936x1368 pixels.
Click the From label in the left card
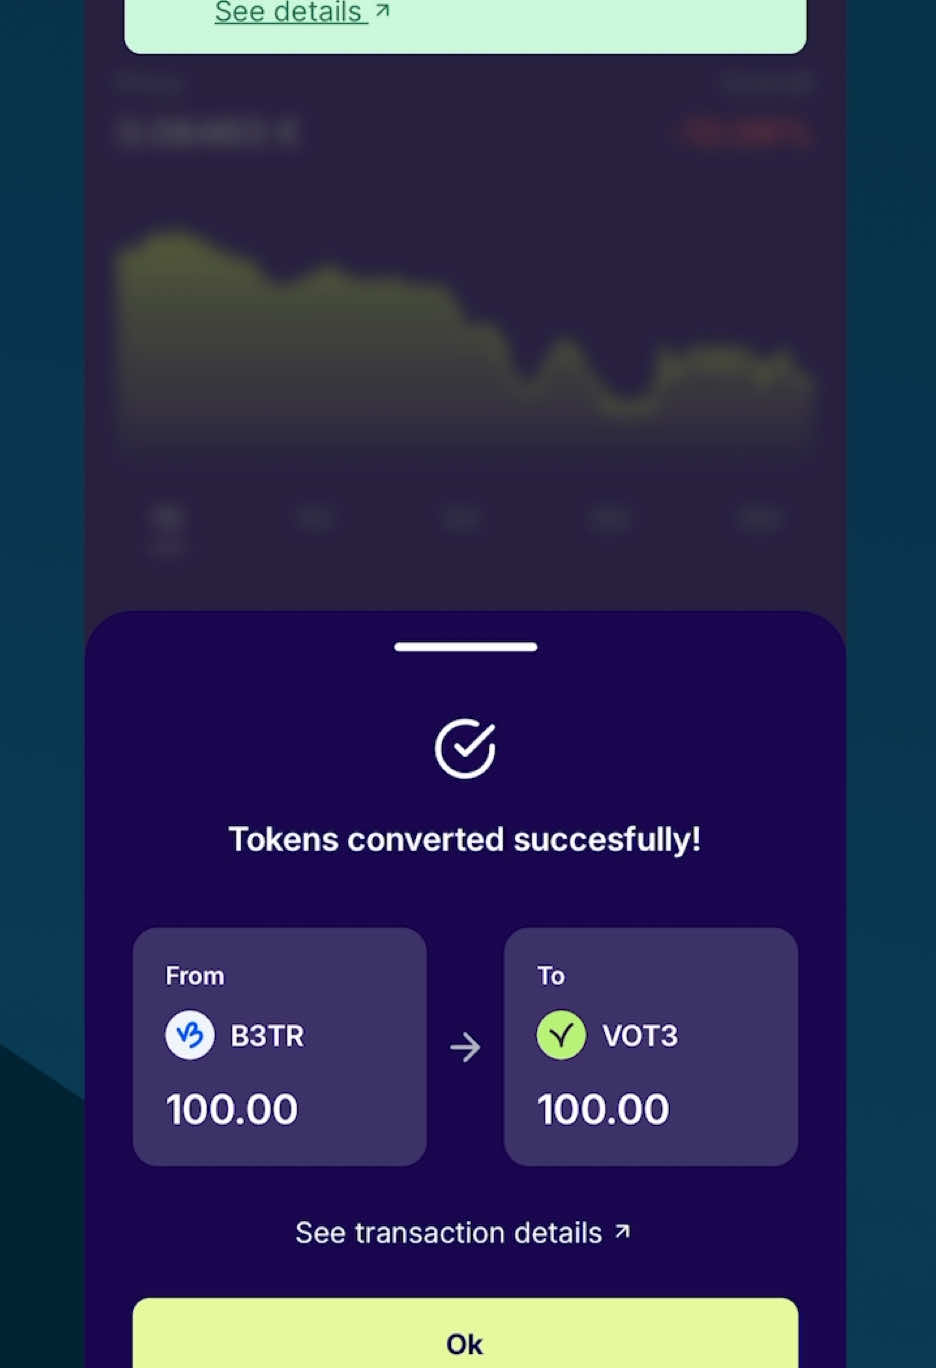(194, 975)
